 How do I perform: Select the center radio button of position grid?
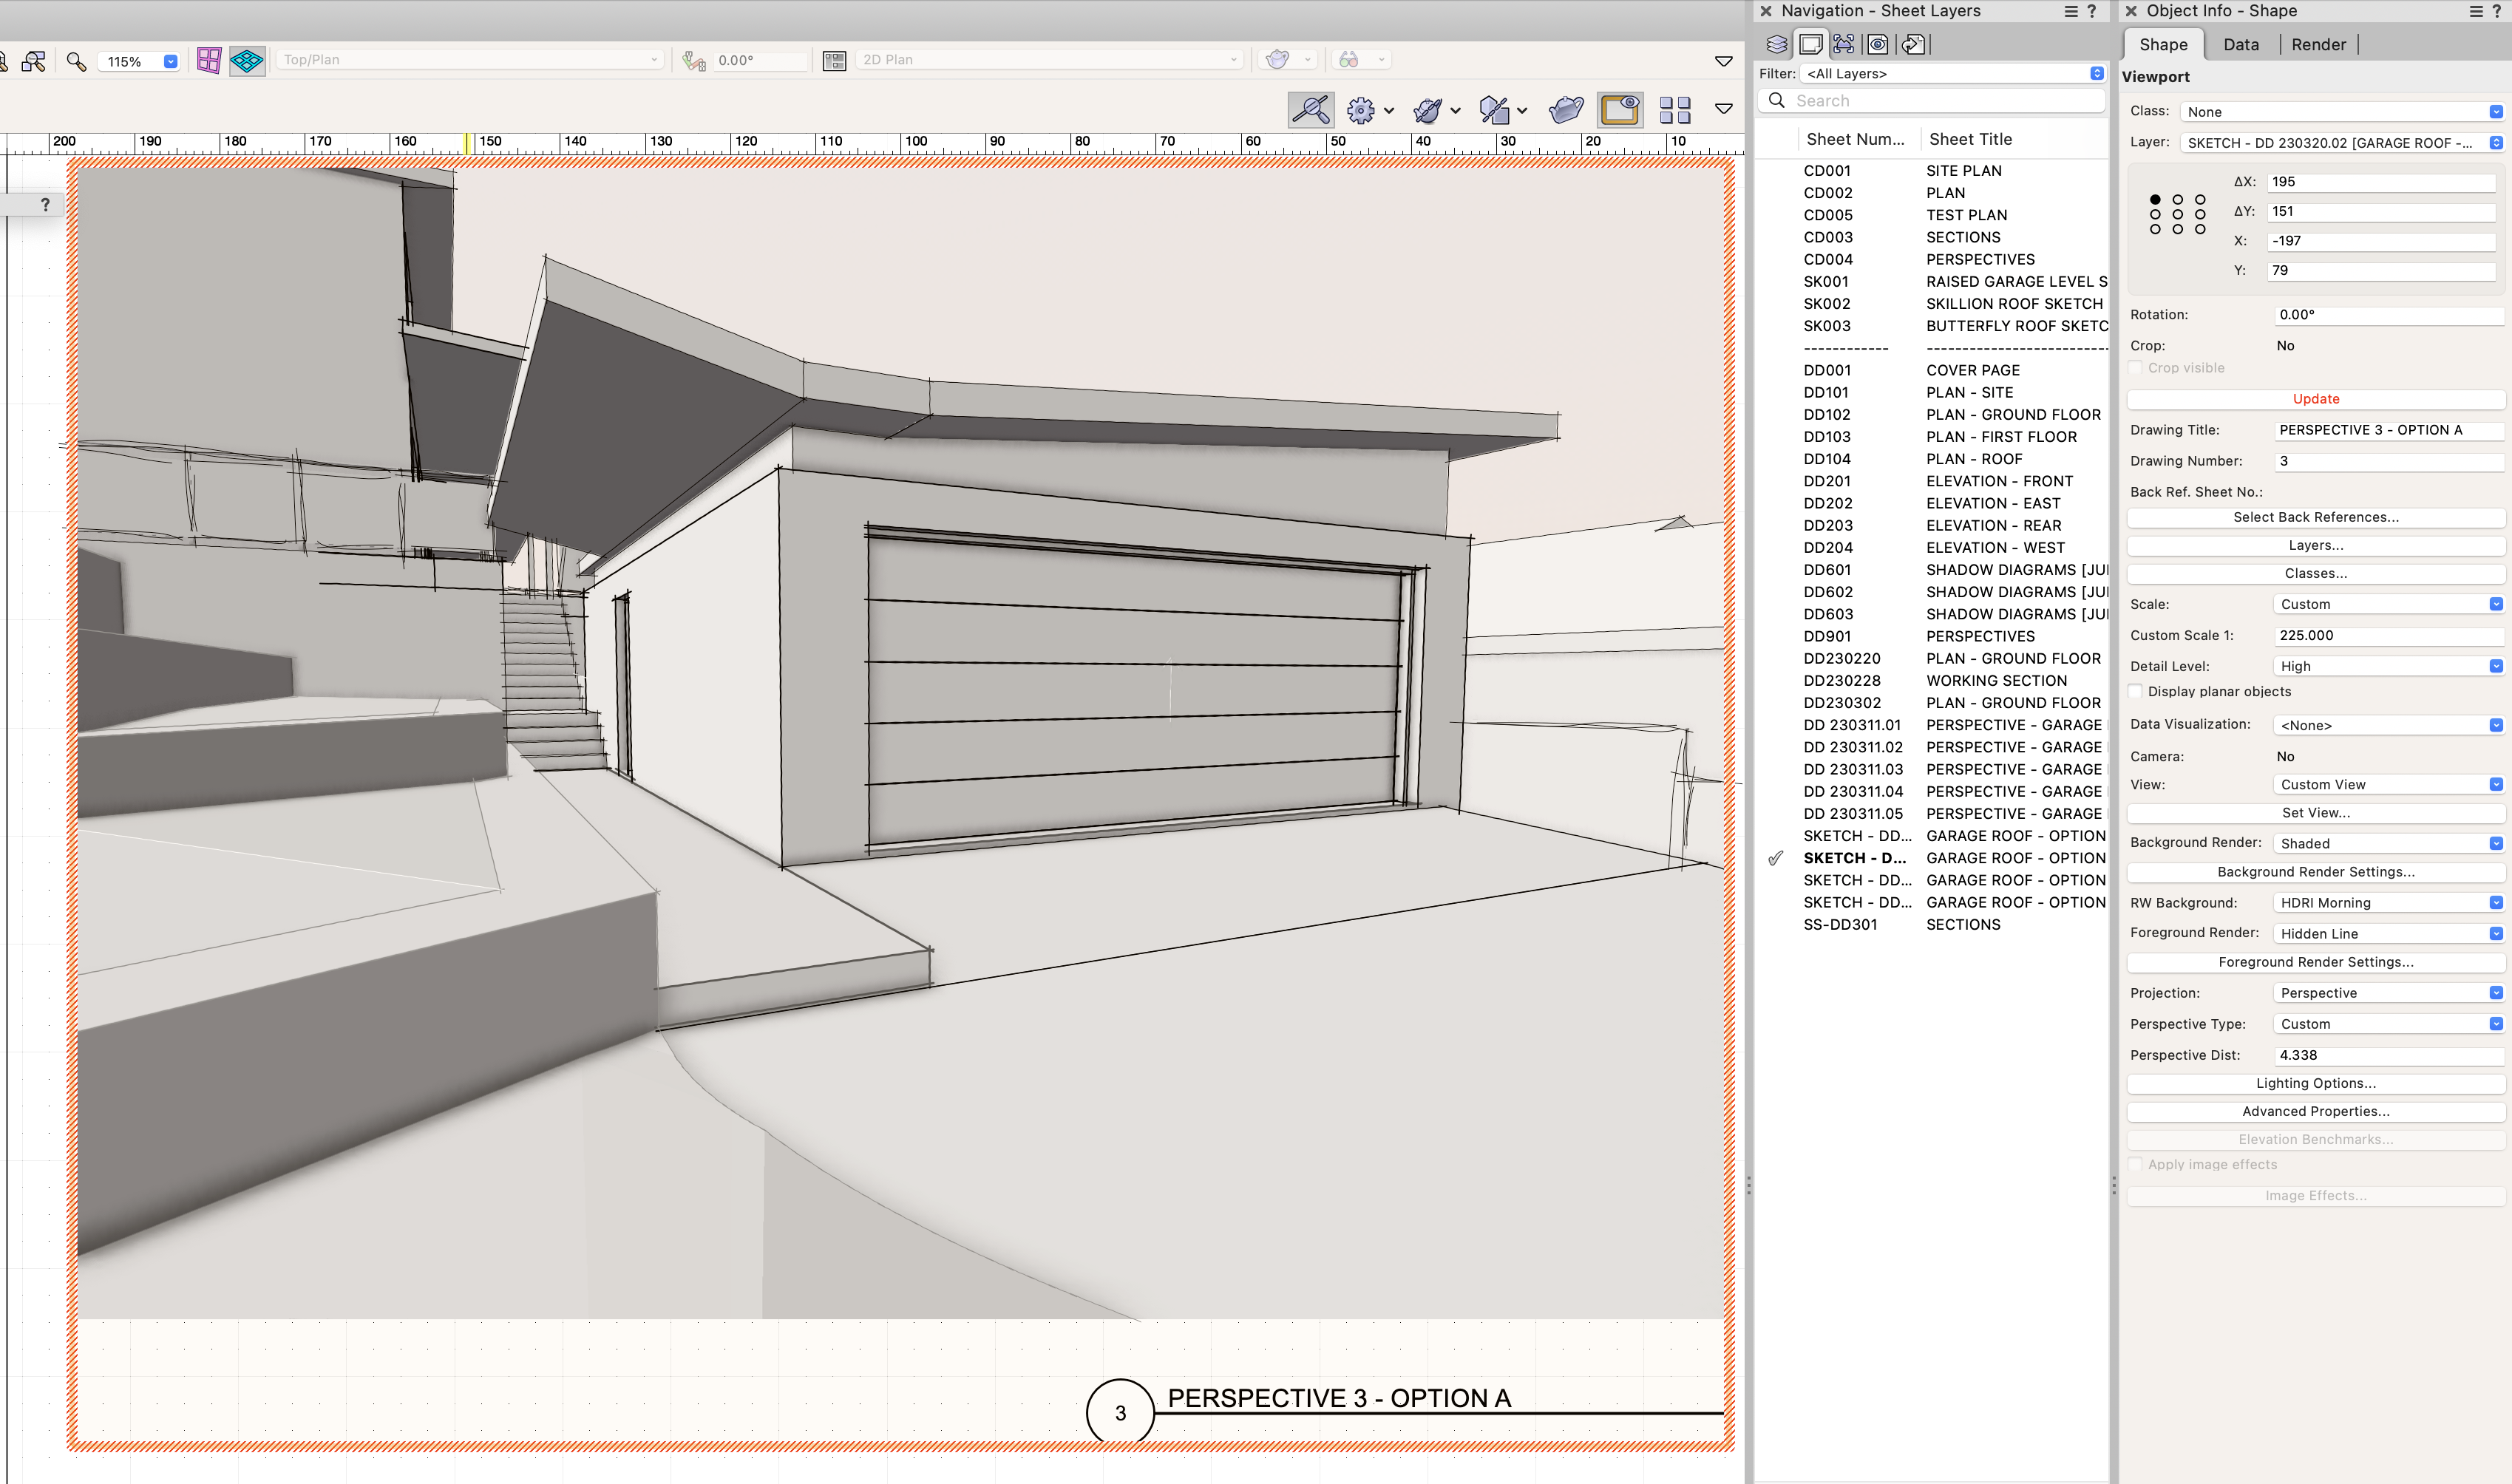point(2177,214)
